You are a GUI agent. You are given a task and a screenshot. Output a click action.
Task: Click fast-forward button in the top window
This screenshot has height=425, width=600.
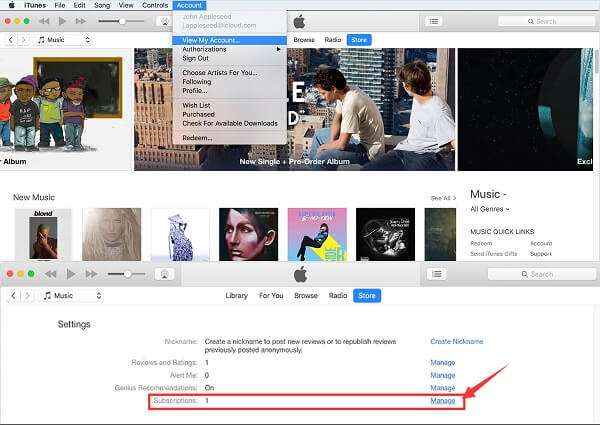point(80,21)
